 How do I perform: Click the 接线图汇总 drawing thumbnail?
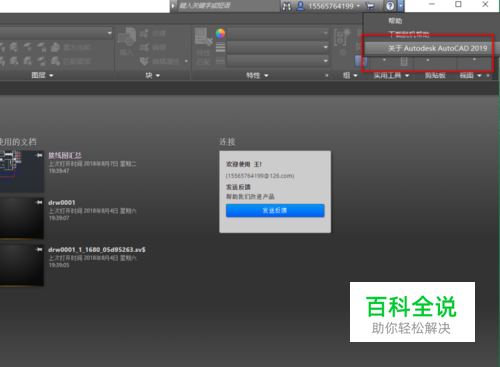[x=22, y=171]
